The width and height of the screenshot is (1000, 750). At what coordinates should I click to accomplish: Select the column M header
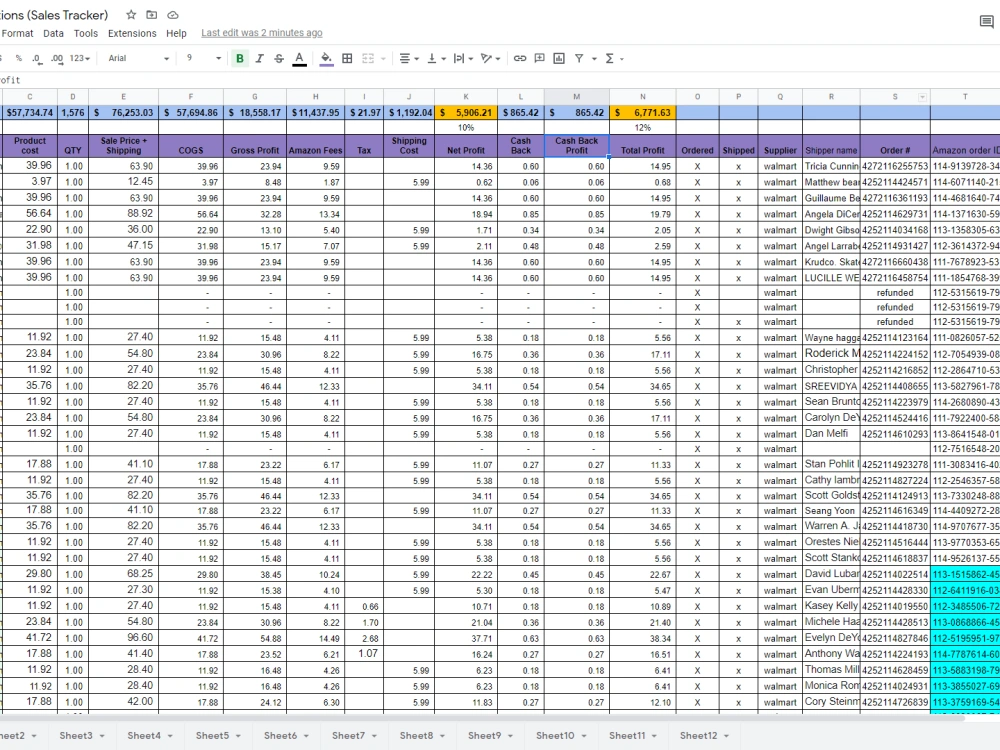click(x=577, y=96)
